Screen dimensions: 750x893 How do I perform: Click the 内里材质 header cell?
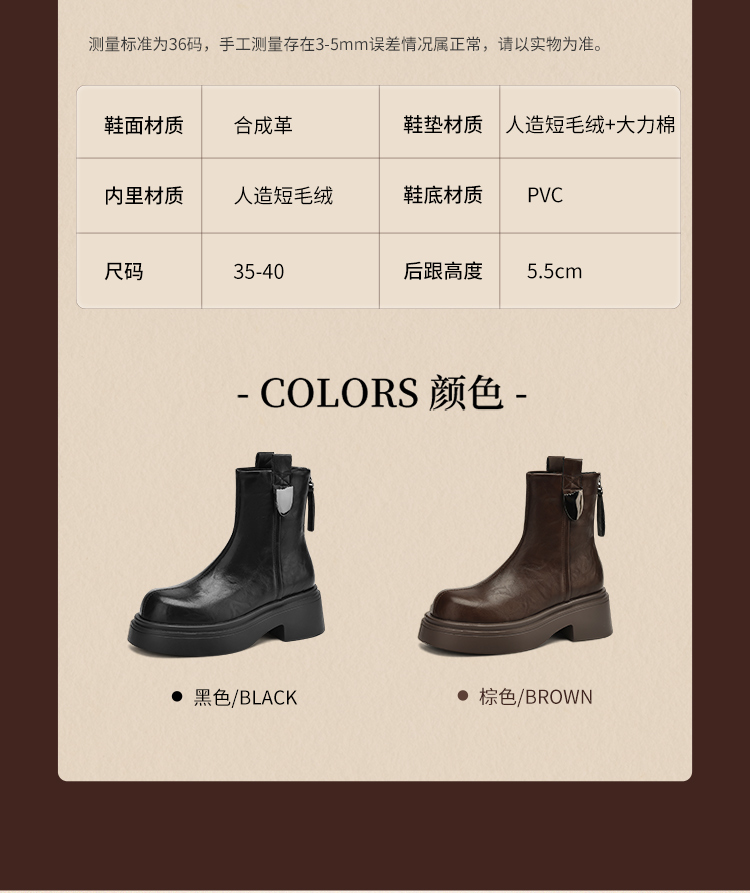(x=140, y=195)
